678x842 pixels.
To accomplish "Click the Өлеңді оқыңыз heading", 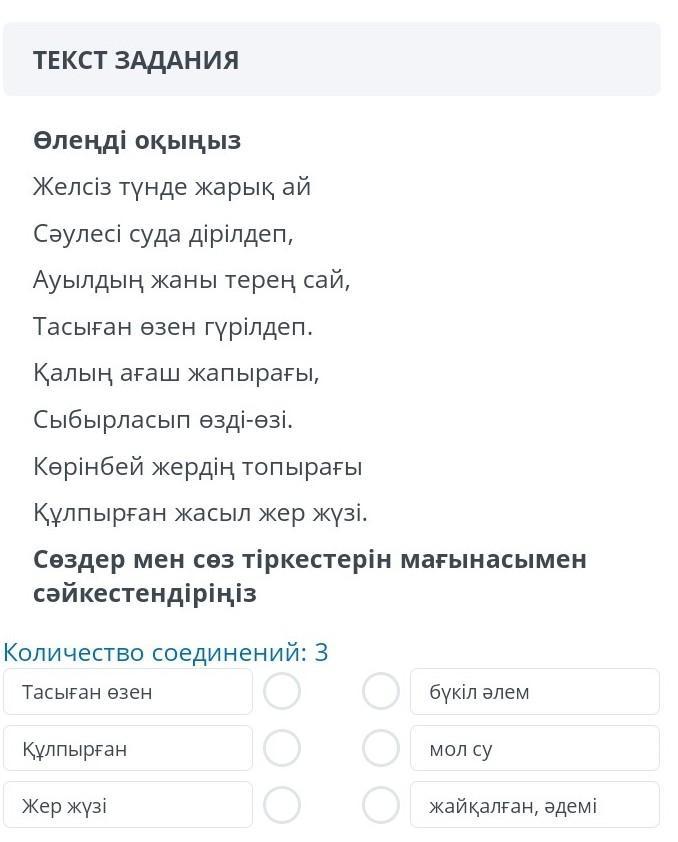I will tap(137, 141).
